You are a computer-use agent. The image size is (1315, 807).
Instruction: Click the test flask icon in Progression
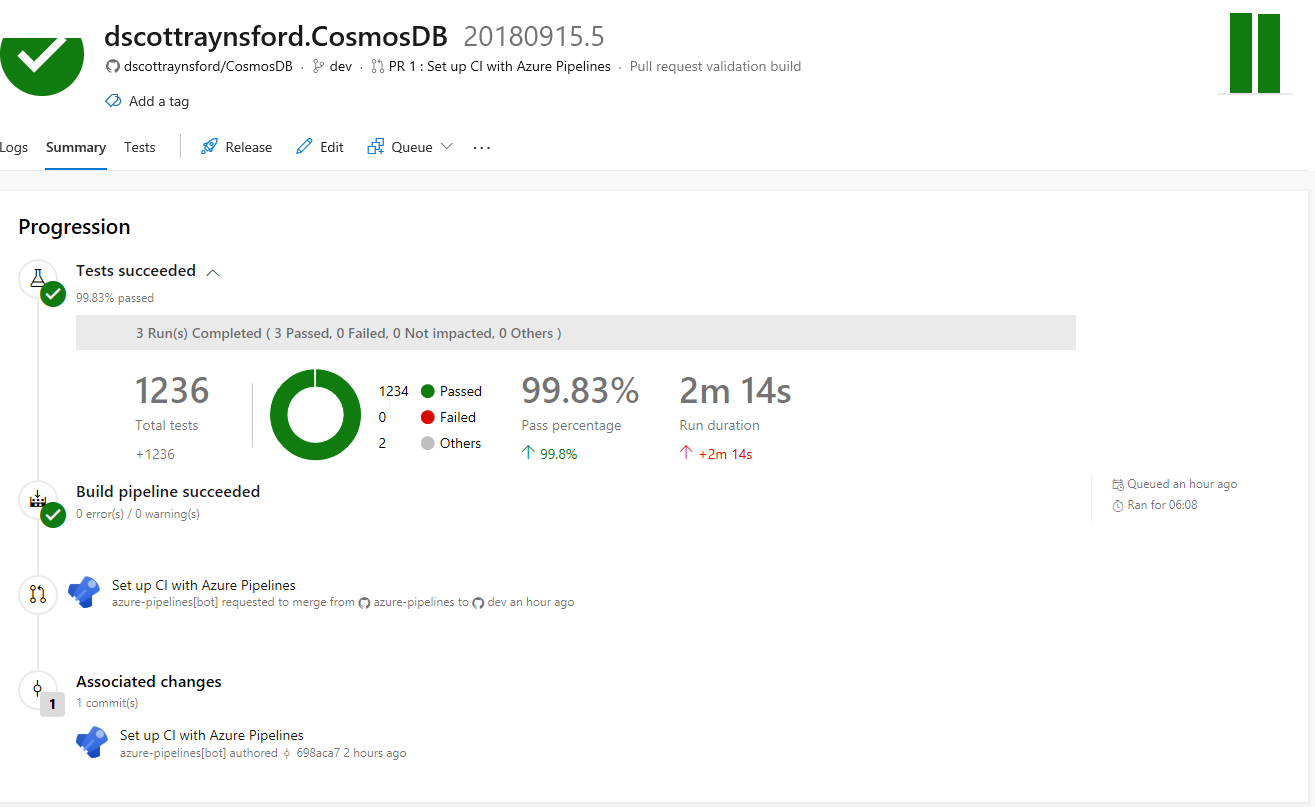coord(38,278)
